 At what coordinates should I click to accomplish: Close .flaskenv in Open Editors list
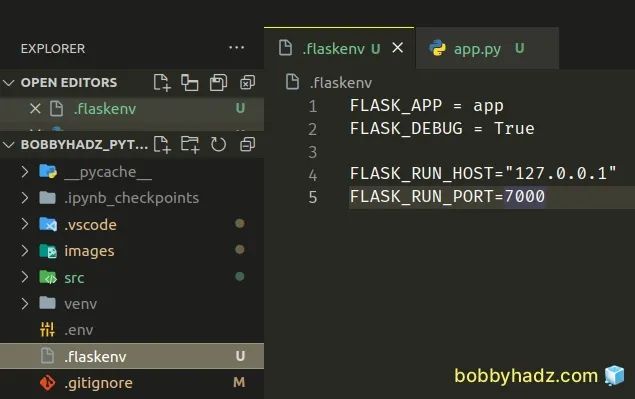click(x=35, y=109)
